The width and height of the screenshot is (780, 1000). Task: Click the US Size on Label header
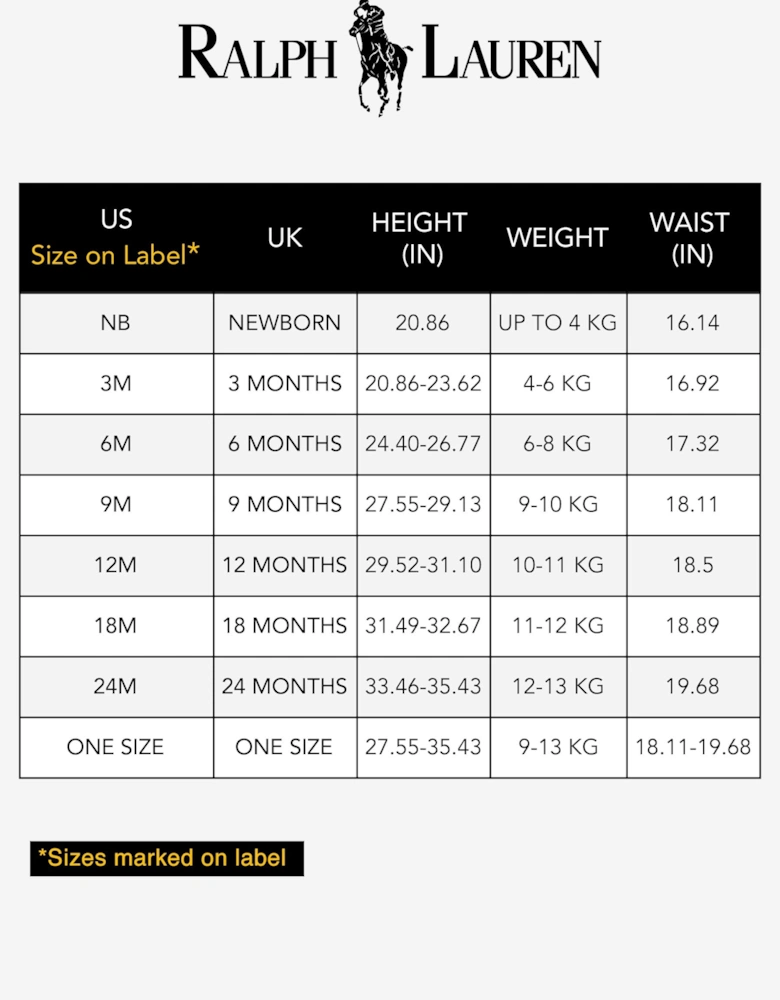coord(116,238)
